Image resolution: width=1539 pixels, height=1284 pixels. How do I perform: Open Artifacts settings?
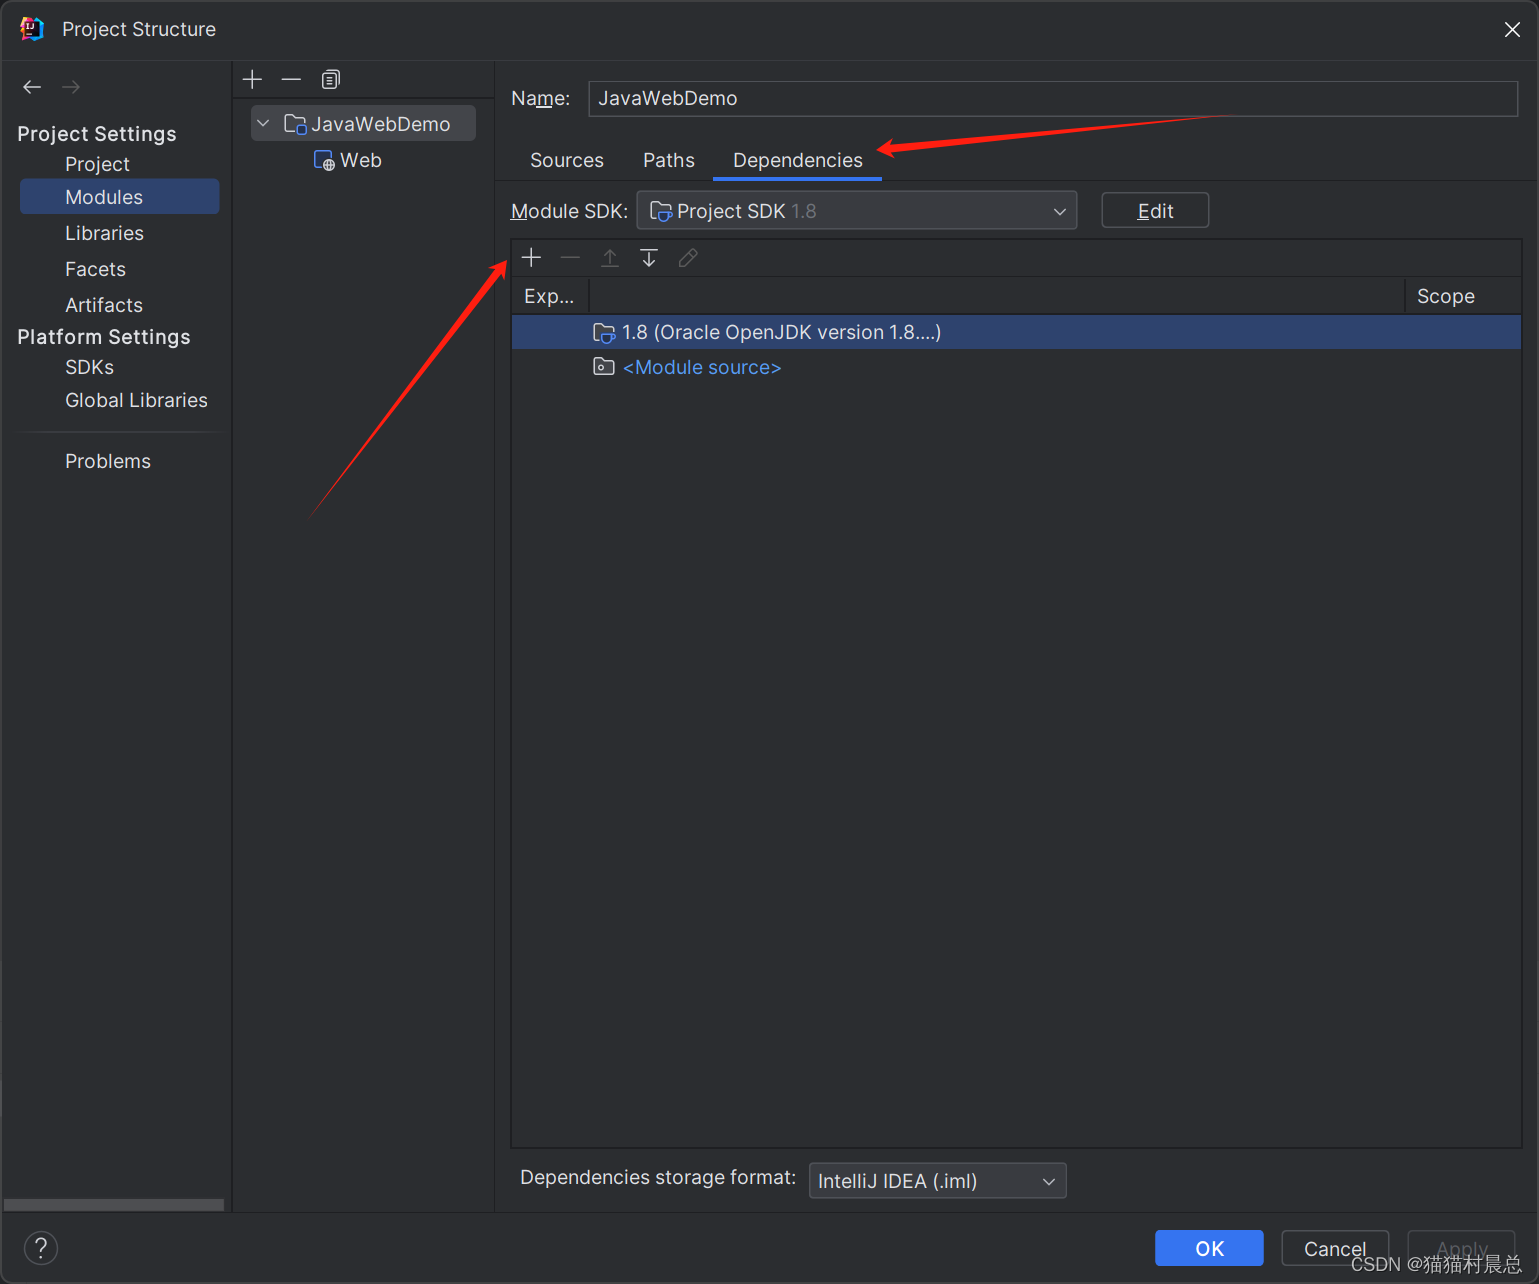104,305
